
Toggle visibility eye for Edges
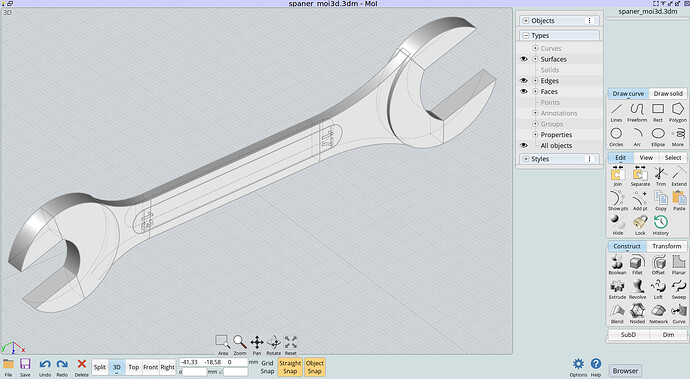[x=524, y=81]
